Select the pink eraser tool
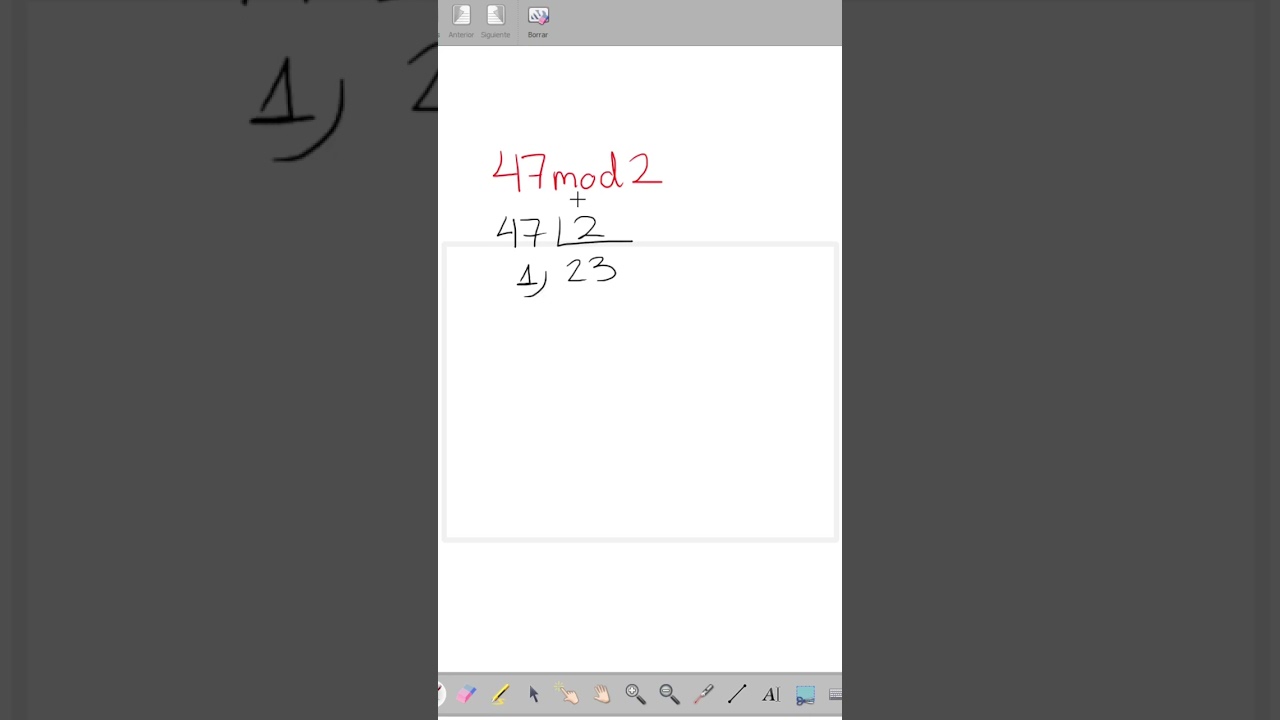Image resolution: width=1280 pixels, height=720 pixels. 467,694
